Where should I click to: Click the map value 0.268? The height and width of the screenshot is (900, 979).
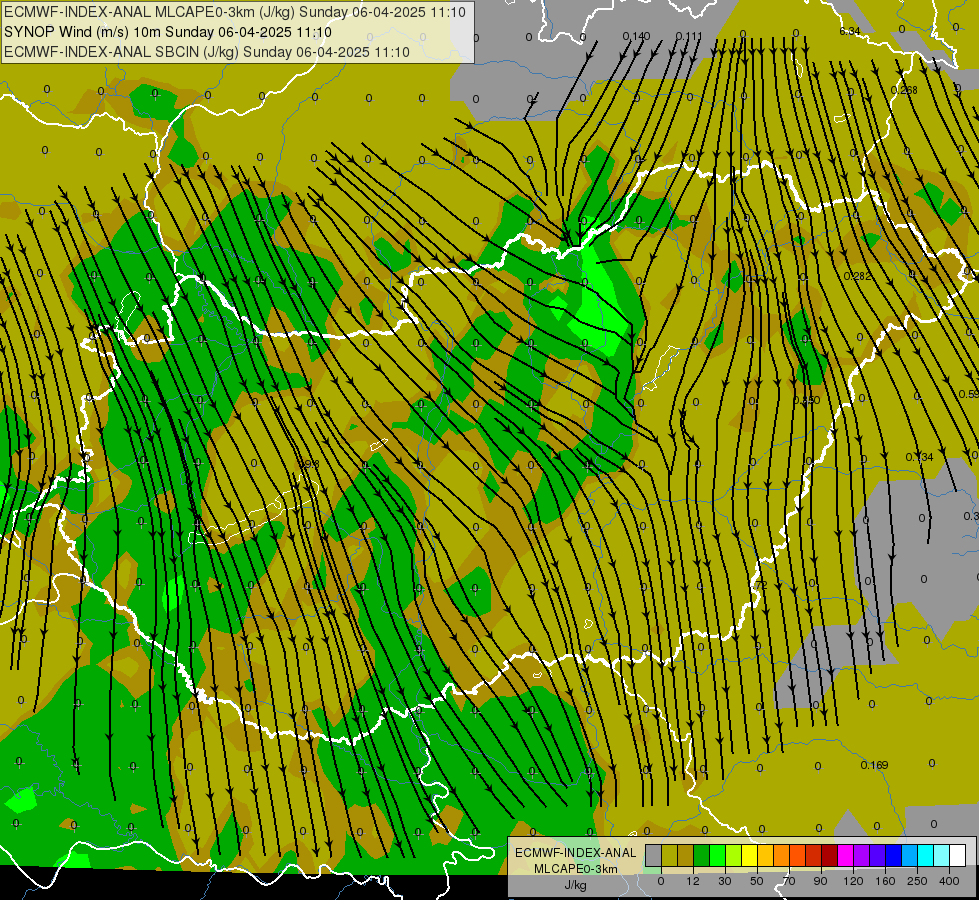(904, 90)
